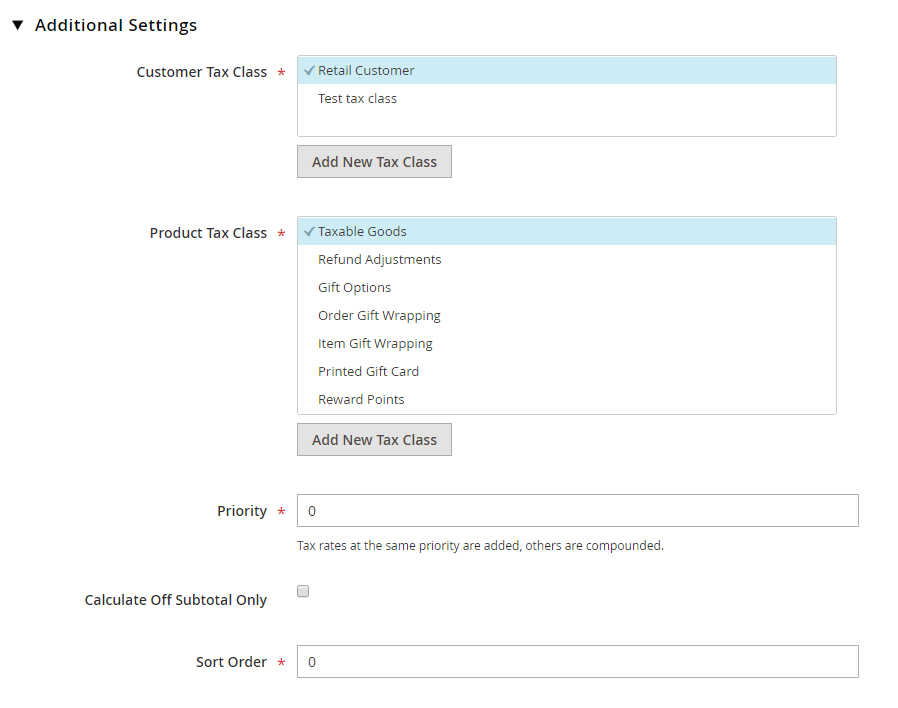
Task: Select Reward Points tax class
Action: [x=566, y=400]
